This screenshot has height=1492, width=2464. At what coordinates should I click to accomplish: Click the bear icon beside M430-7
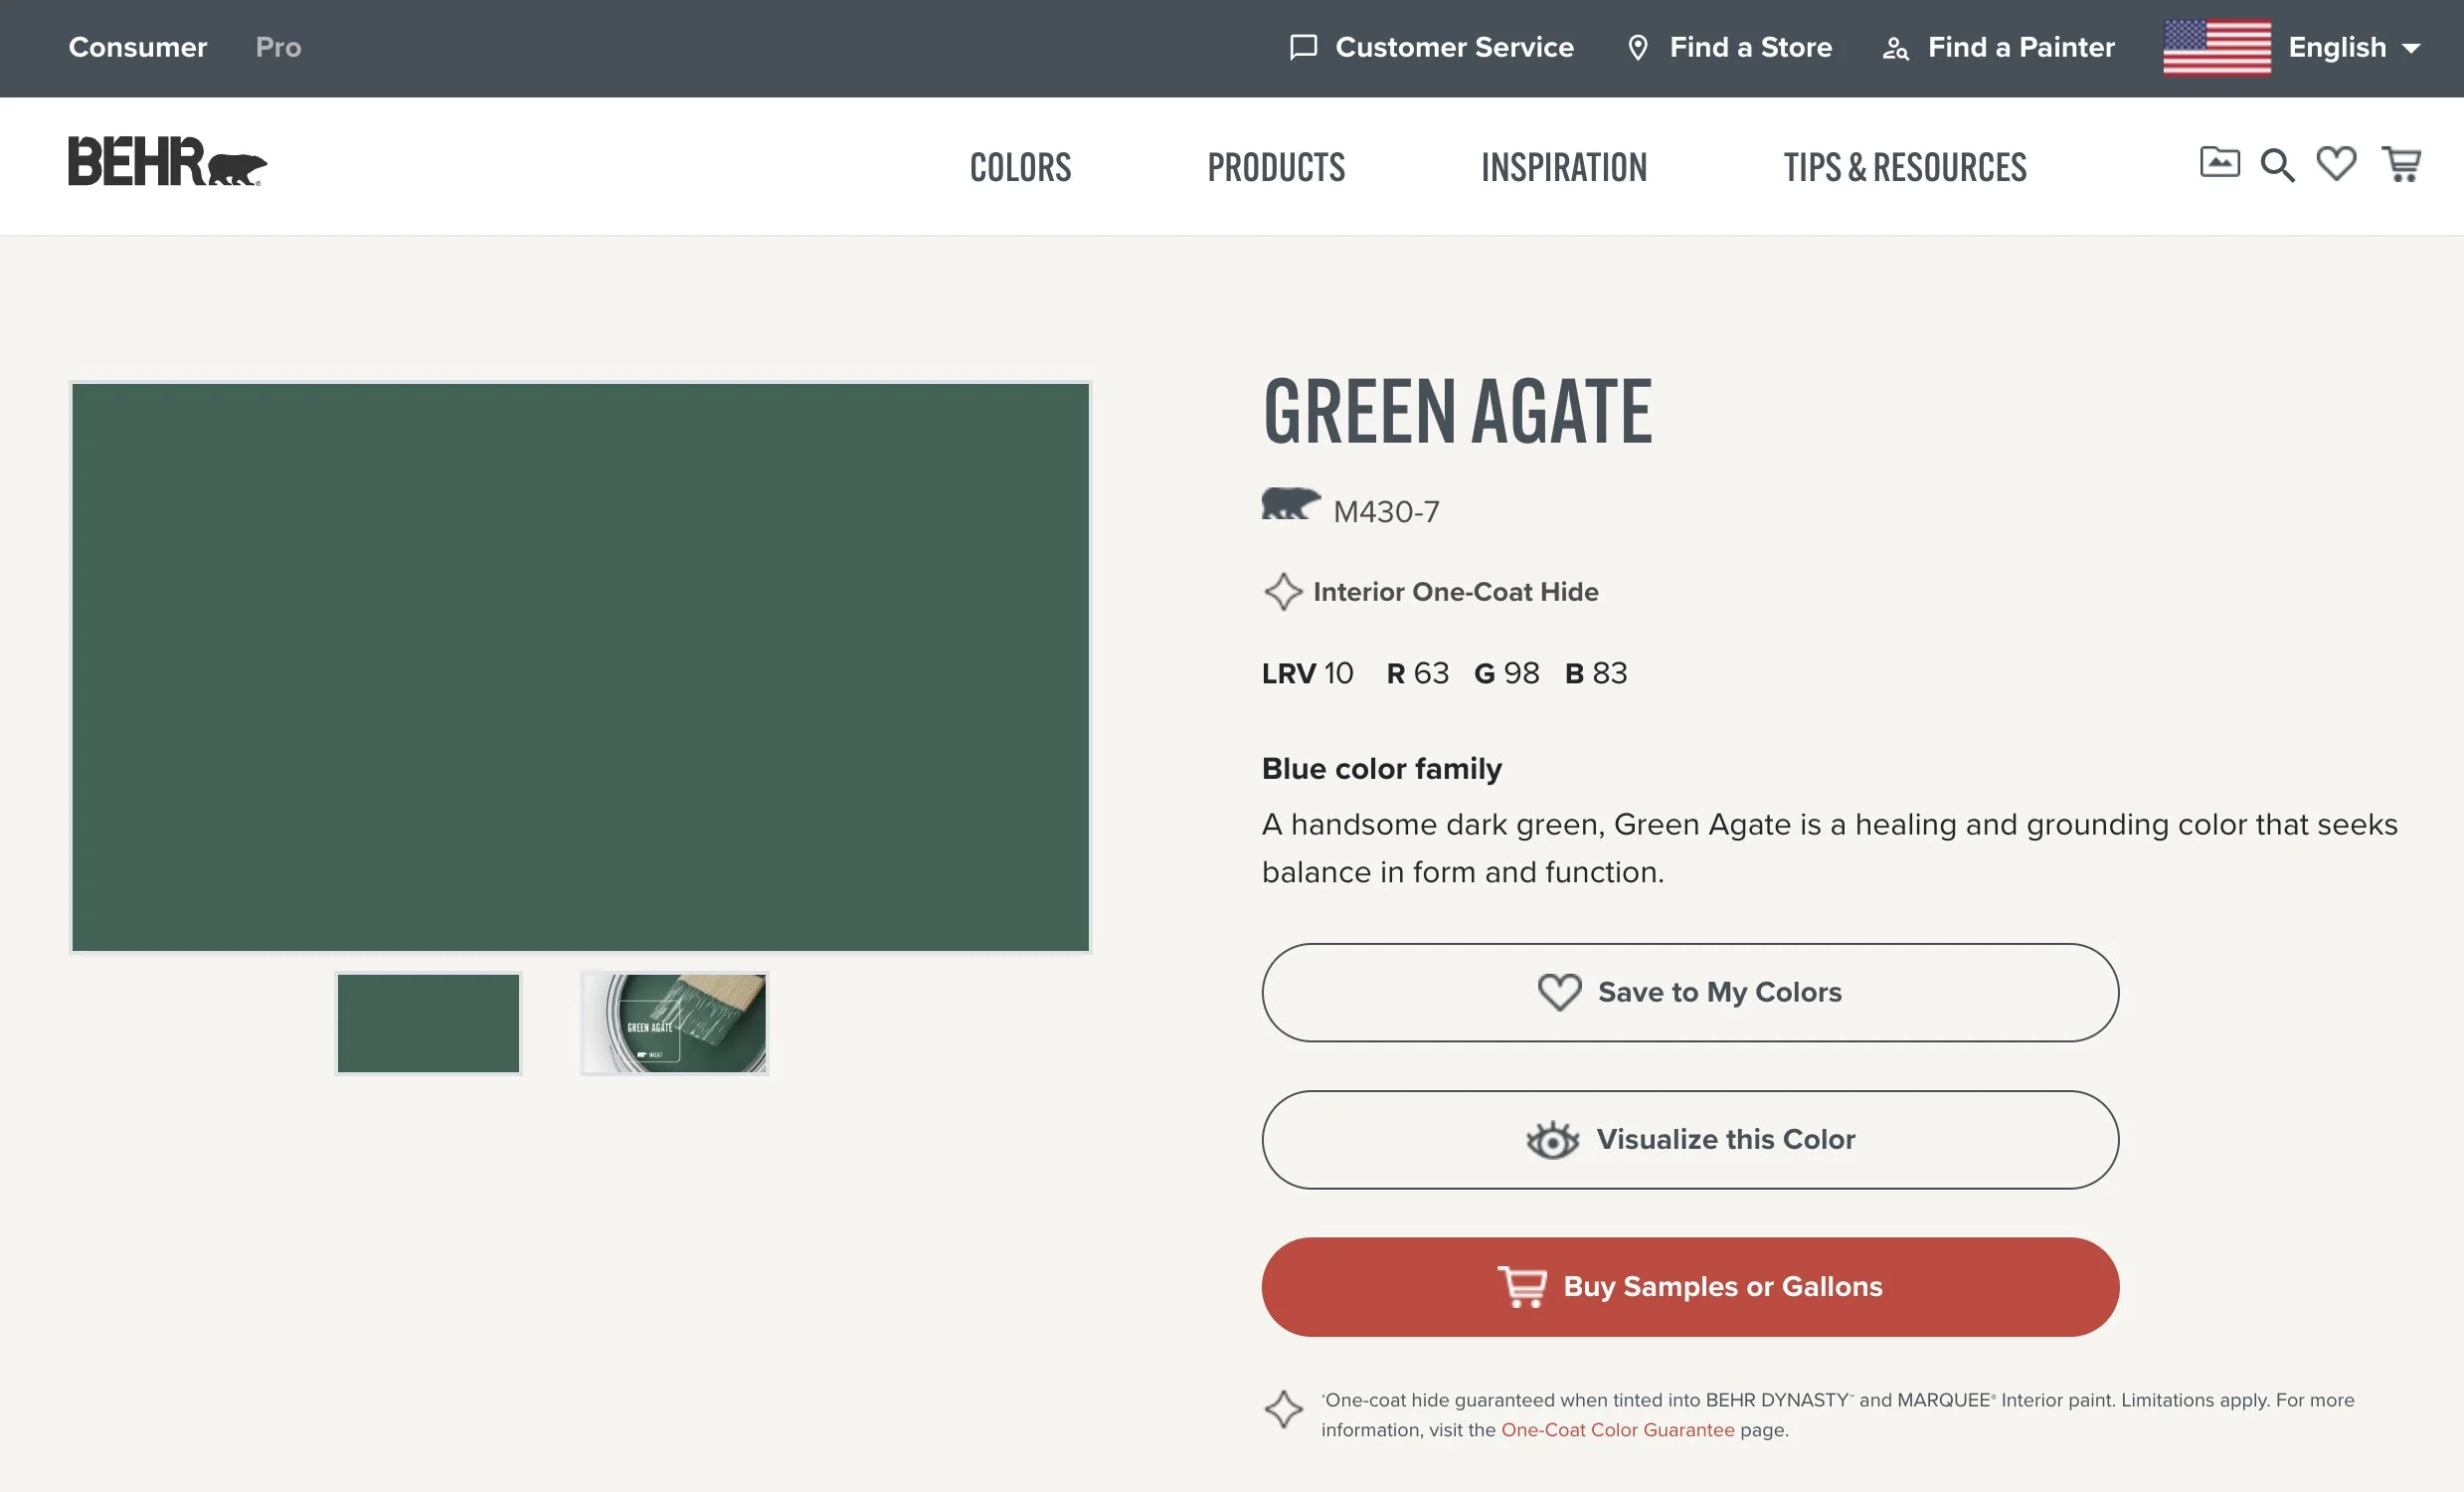coord(1290,504)
